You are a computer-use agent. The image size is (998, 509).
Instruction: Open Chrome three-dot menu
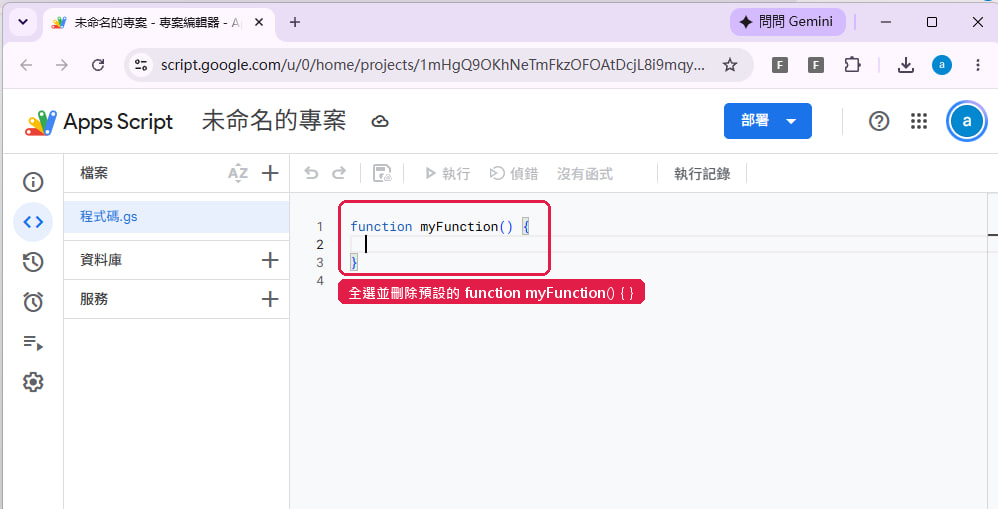point(978,65)
